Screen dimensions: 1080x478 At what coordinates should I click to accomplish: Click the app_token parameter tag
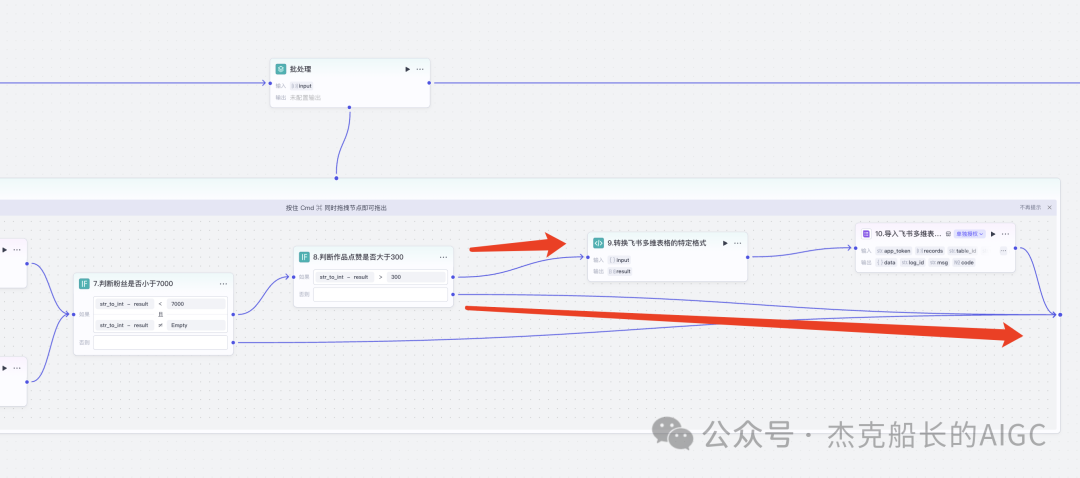coord(893,251)
